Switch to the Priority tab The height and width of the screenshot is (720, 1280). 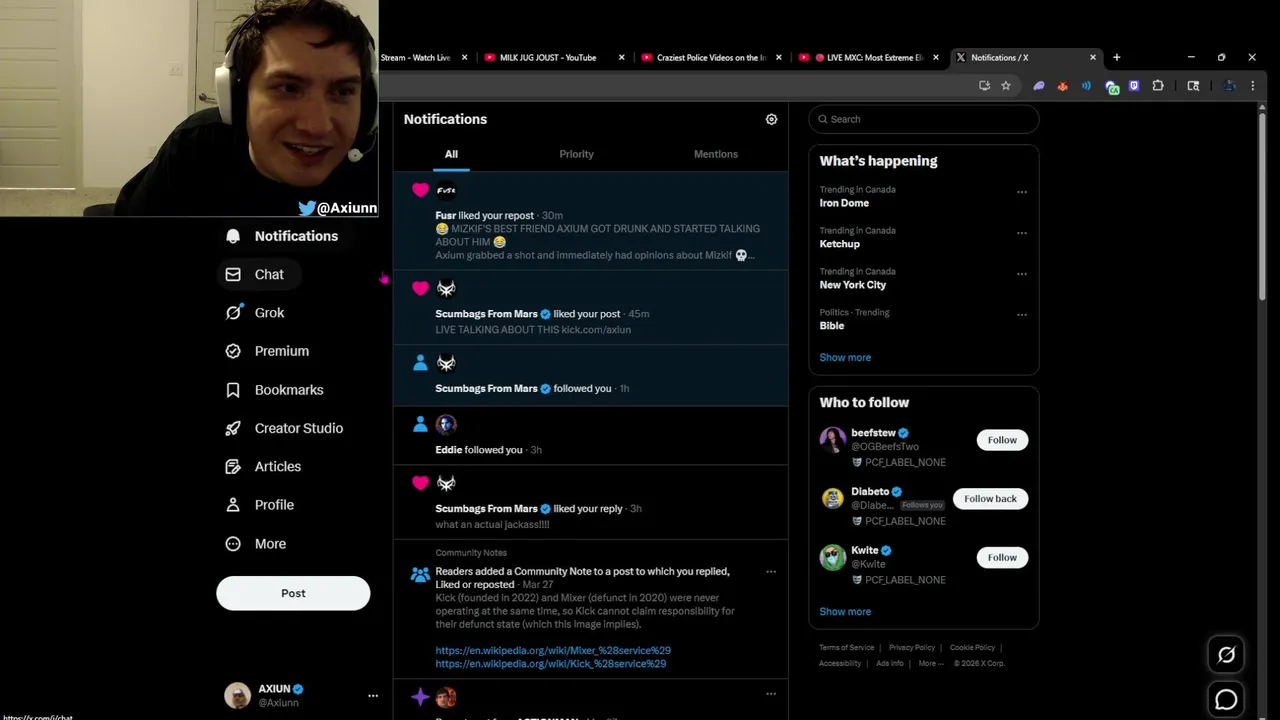click(576, 154)
